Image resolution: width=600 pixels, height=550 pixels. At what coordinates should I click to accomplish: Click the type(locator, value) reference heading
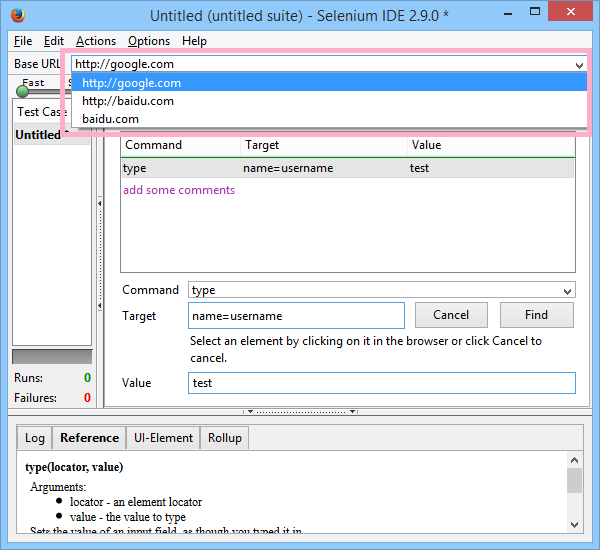point(74,467)
